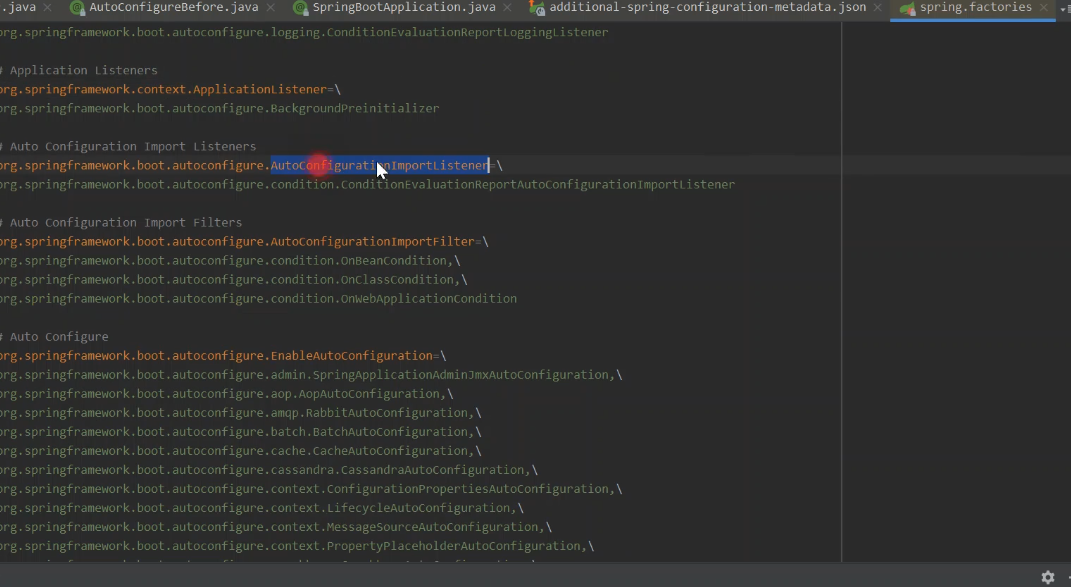Close the additional-spring-configuration-metadata.json tab
1071x587 pixels.
point(878,8)
